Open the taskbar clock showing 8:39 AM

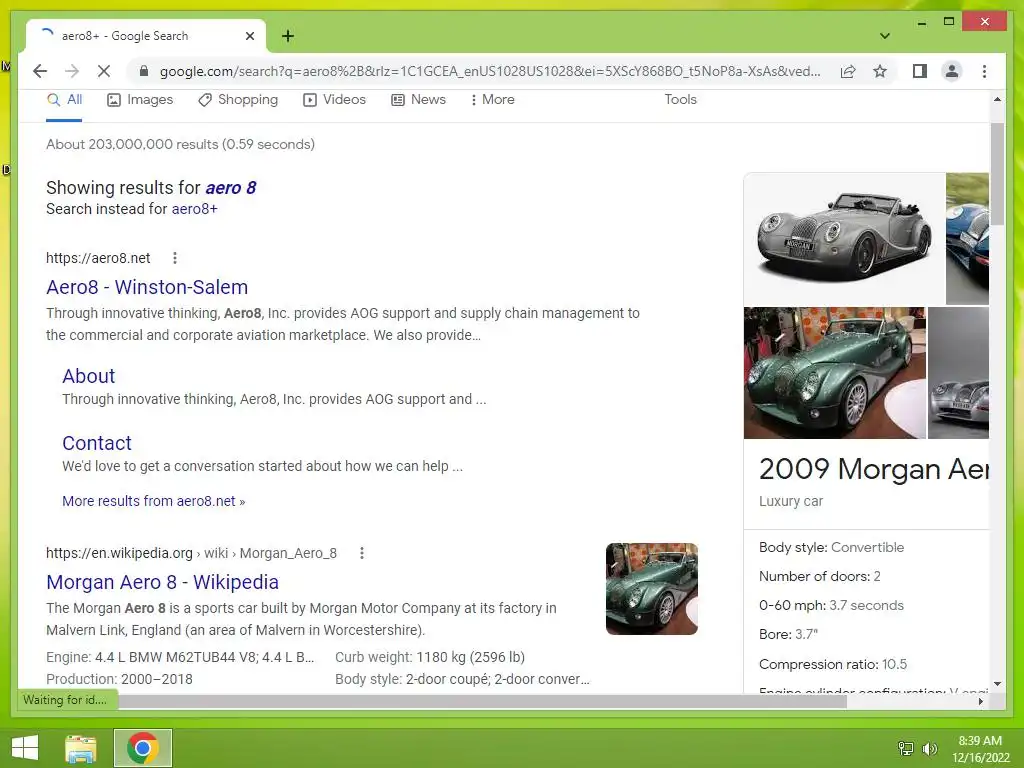coord(980,749)
